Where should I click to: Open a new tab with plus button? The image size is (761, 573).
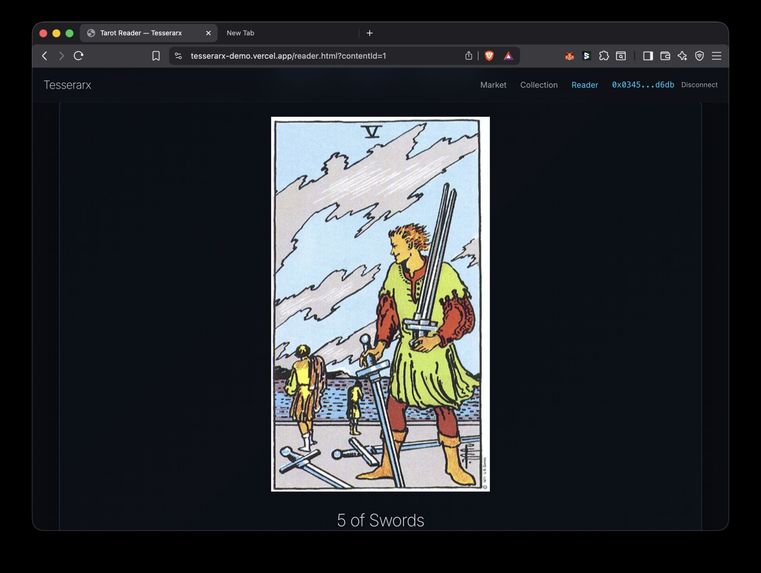tap(369, 33)
